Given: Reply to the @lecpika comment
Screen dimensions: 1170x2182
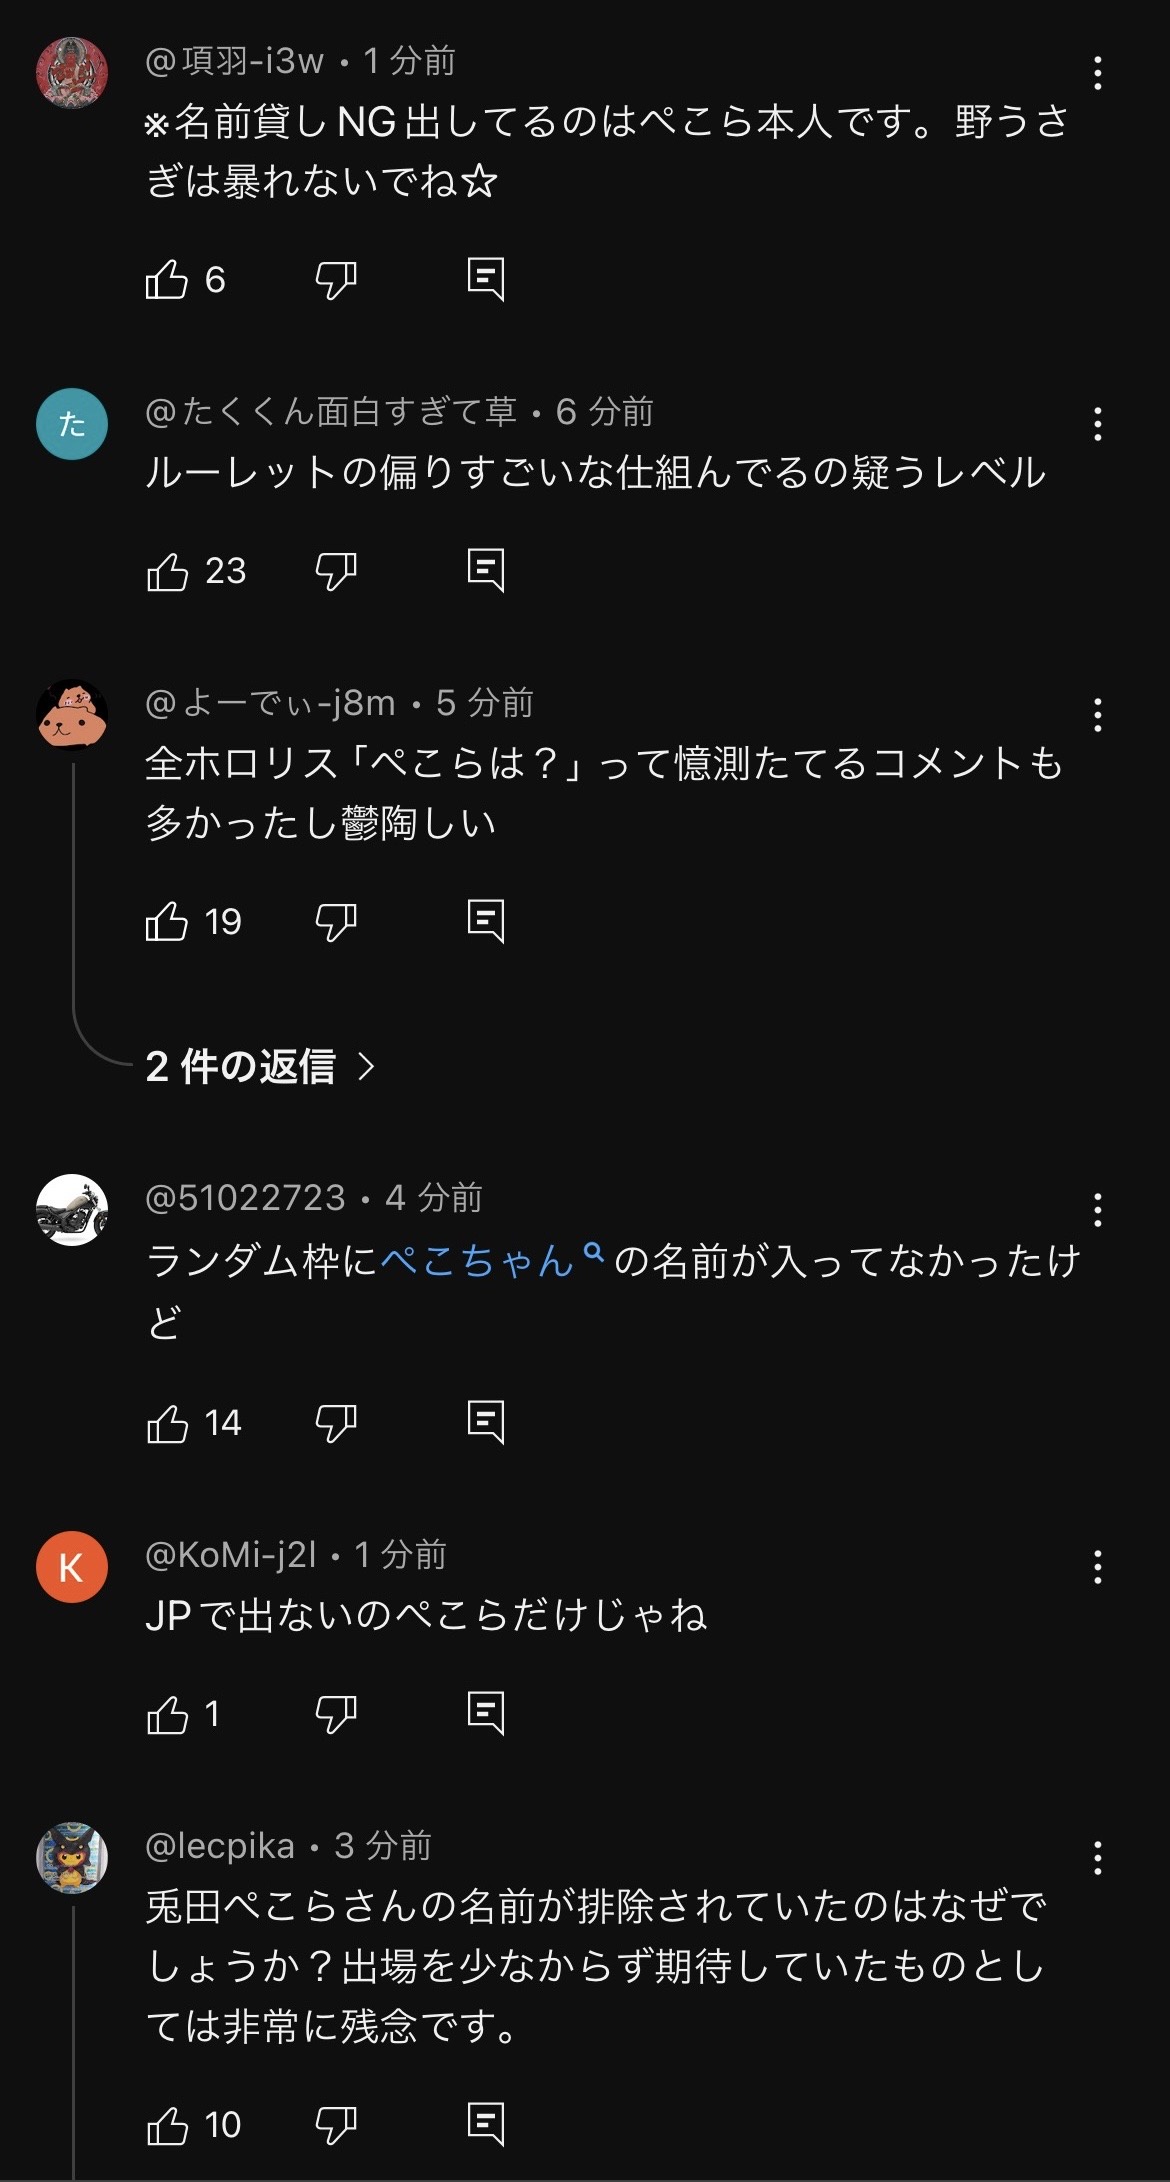Looking at the screenshot, I should (486, 2125).
